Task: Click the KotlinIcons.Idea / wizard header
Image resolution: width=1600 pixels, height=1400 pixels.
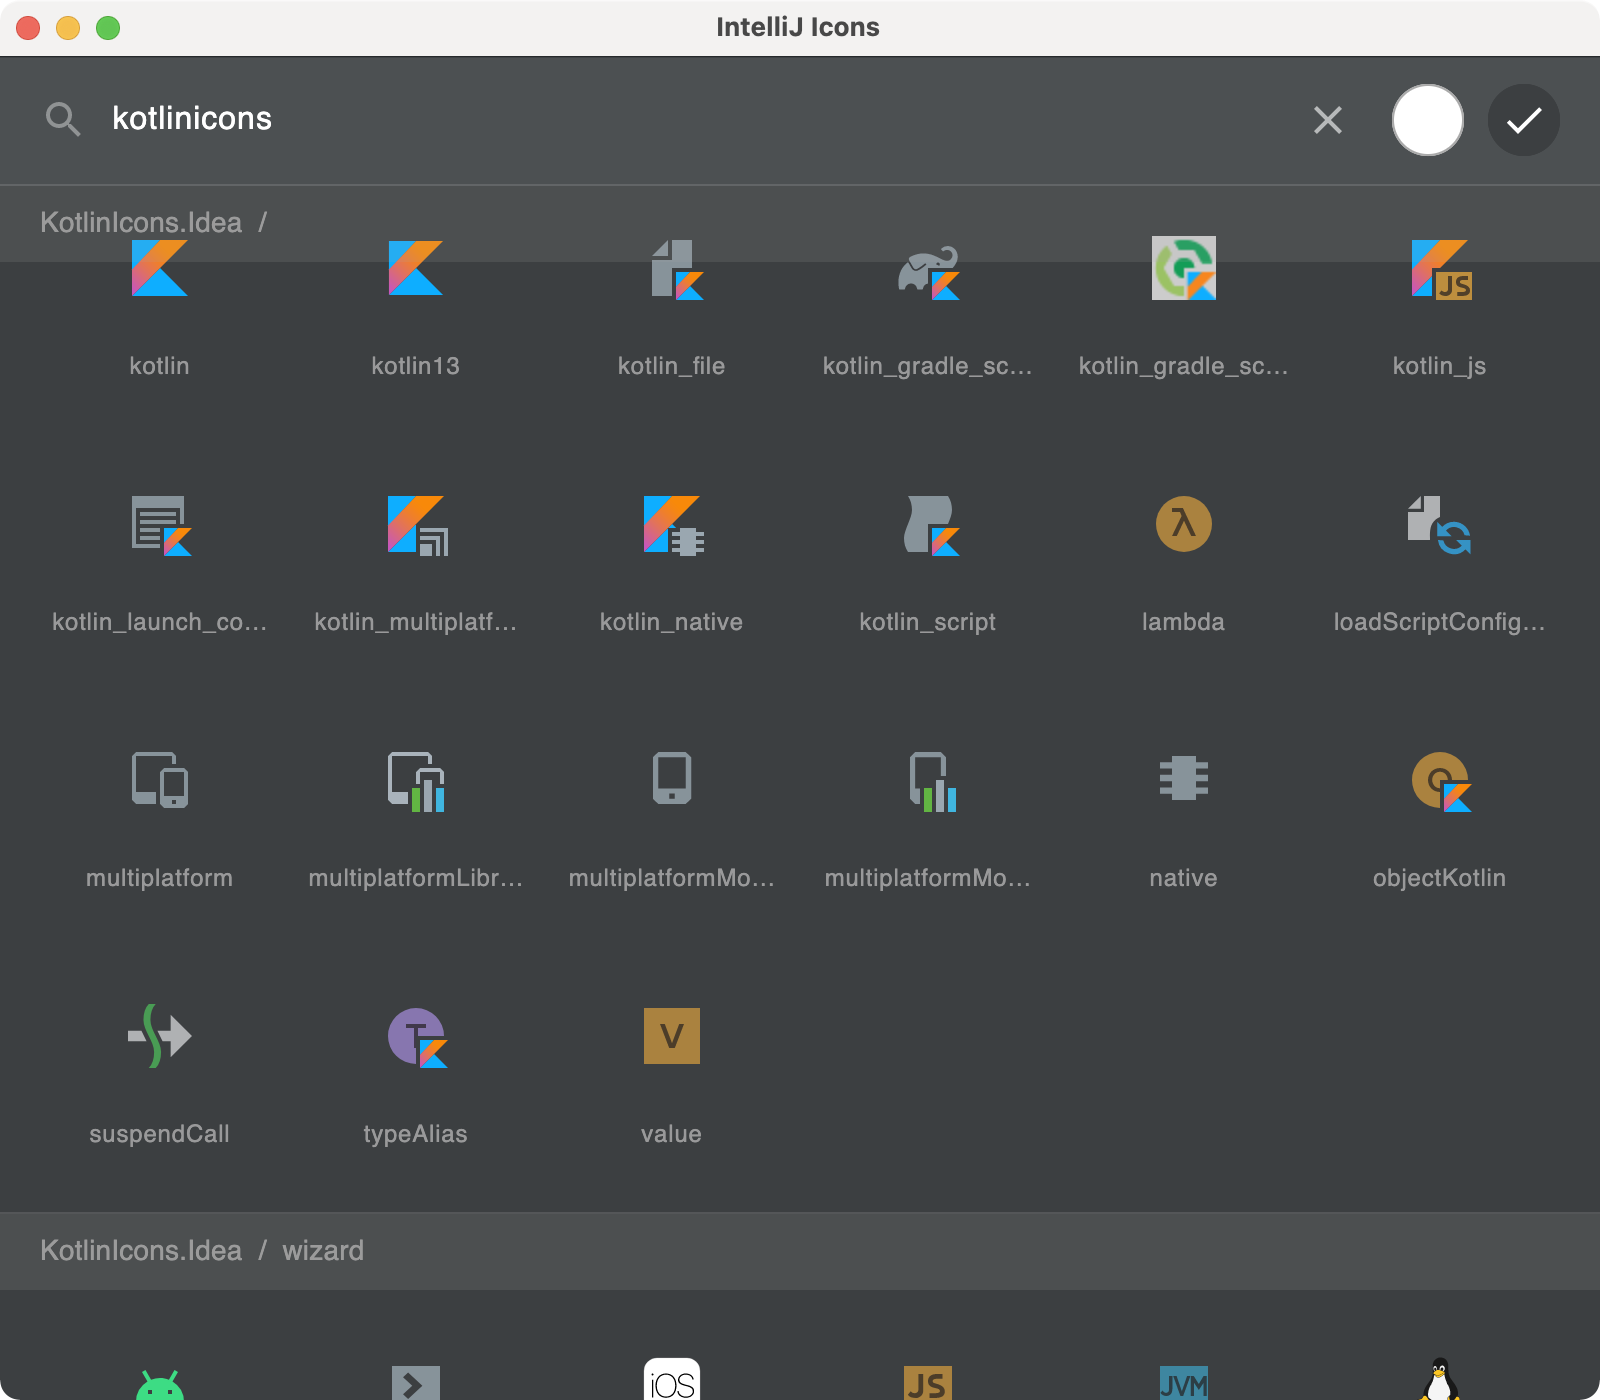Action: click(x=800, y=1251)
